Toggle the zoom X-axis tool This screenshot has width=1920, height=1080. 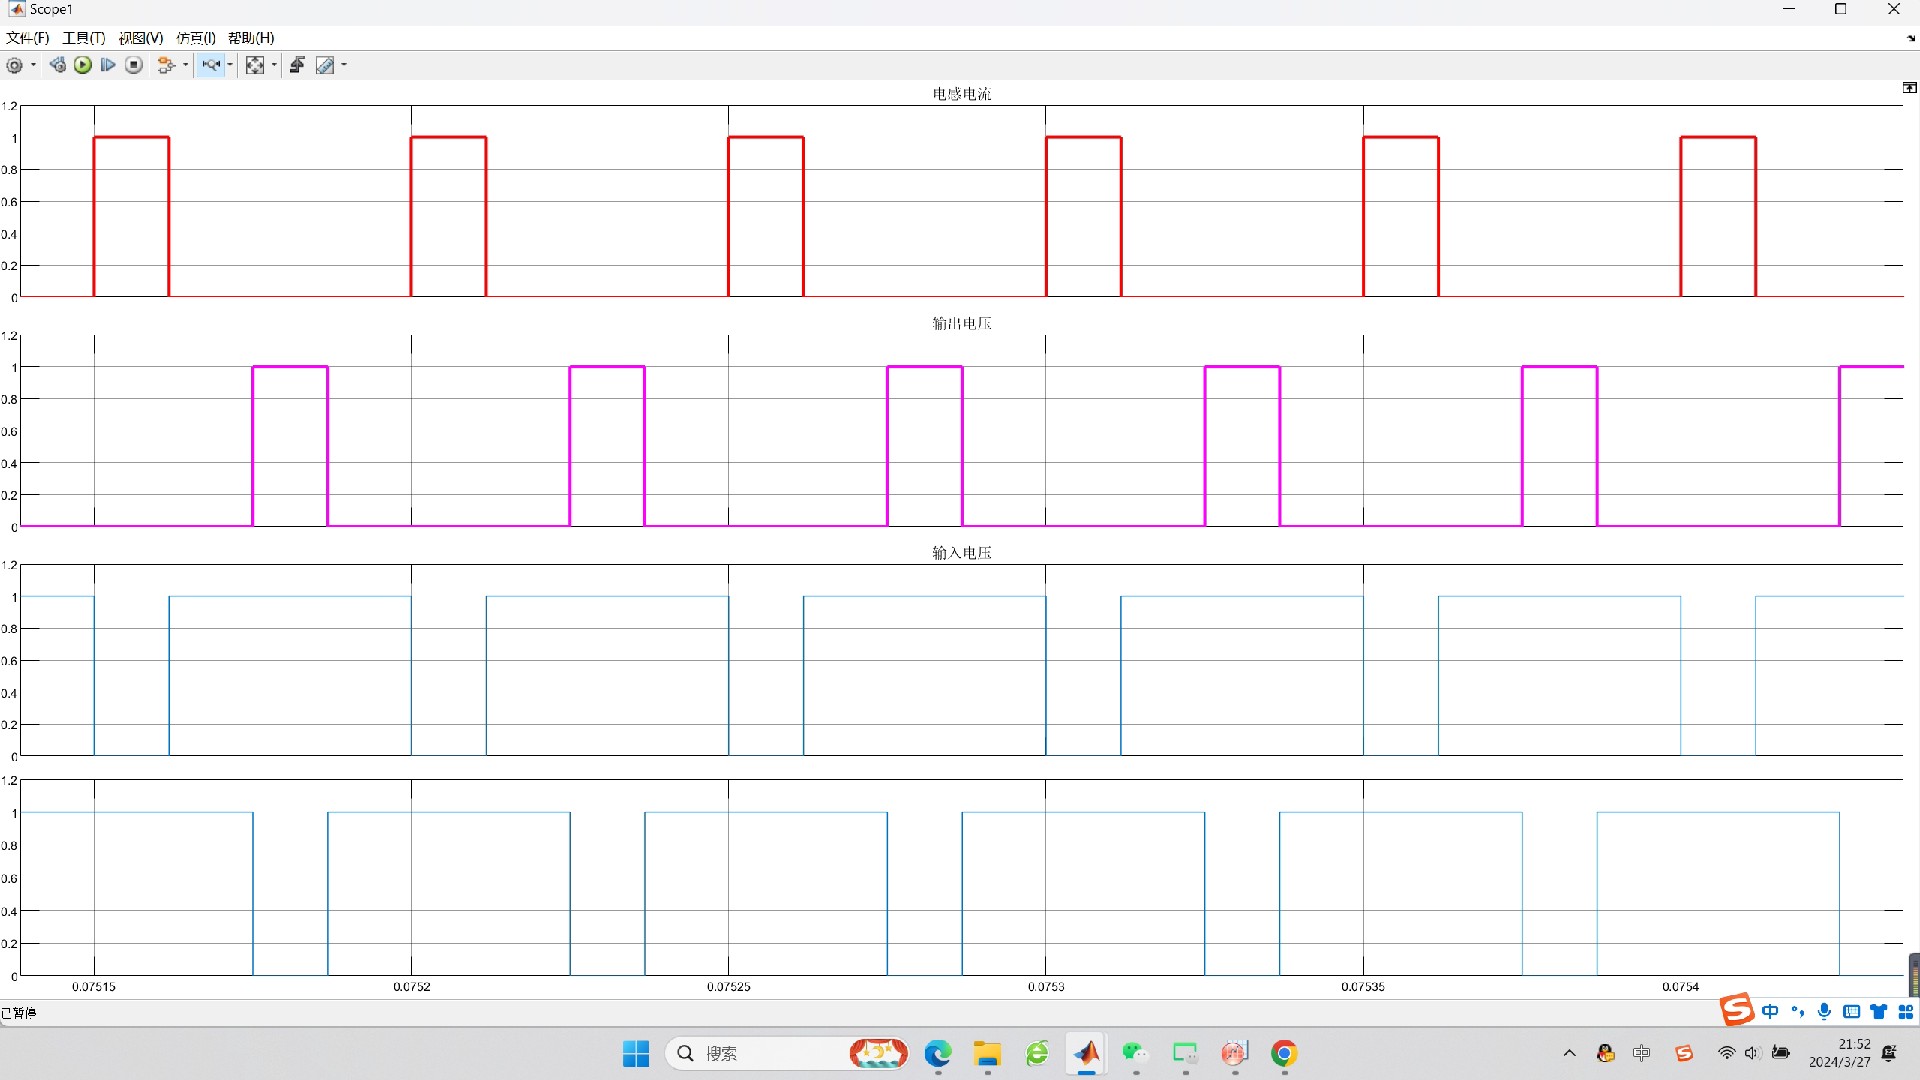[211, 65]
